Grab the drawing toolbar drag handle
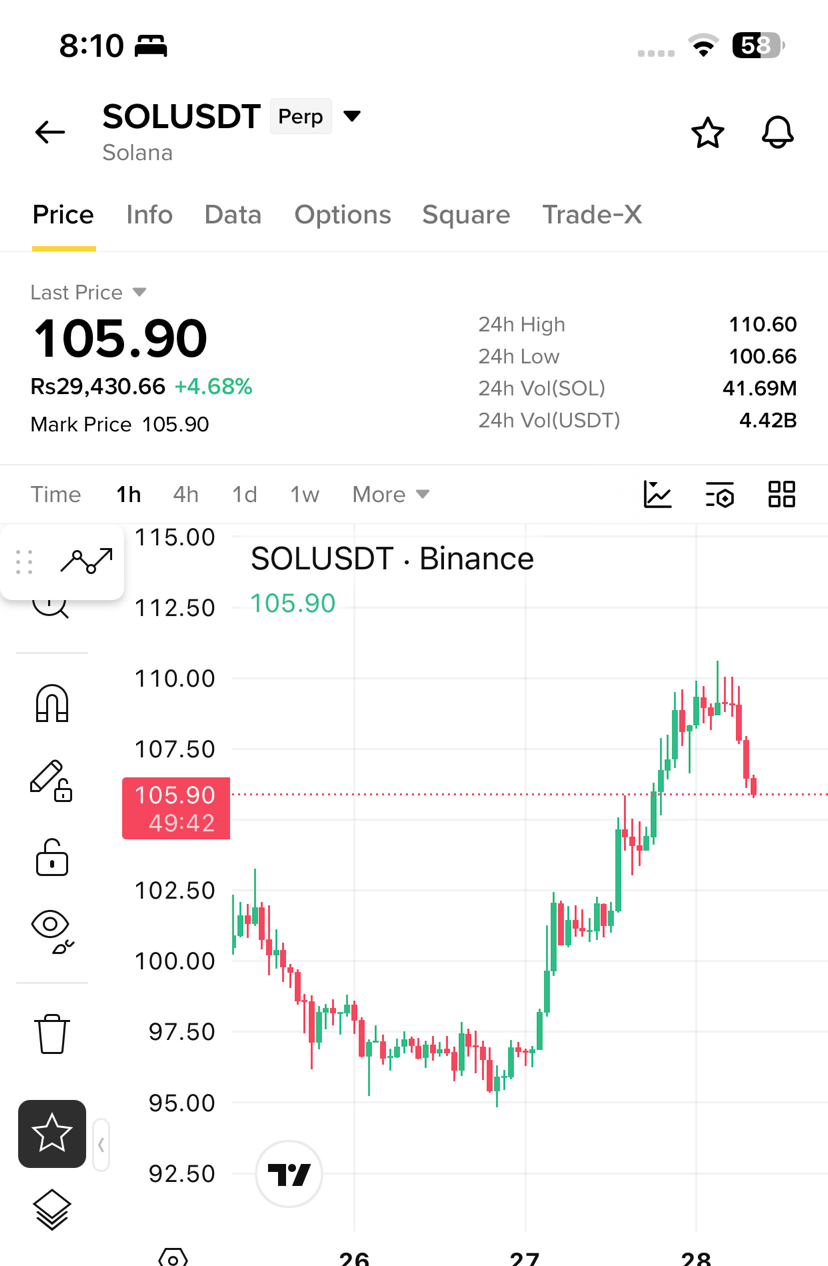Screen dimensions: 828x1266 coord(25,562)
